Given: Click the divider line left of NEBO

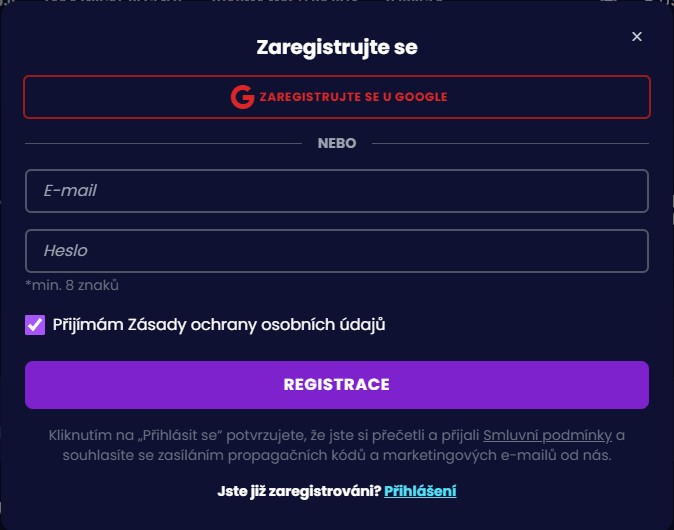Looking at the screenshot, I should pos(160,143).
